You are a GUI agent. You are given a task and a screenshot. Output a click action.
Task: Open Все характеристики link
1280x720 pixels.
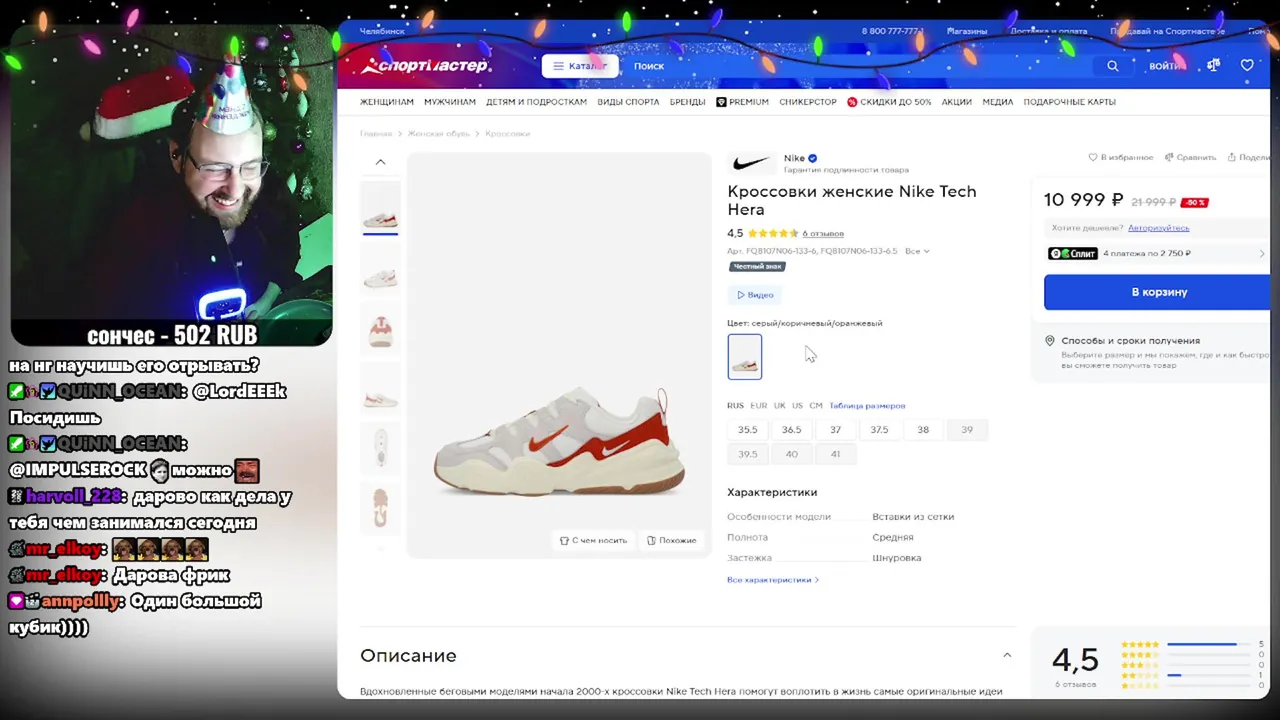773,580
